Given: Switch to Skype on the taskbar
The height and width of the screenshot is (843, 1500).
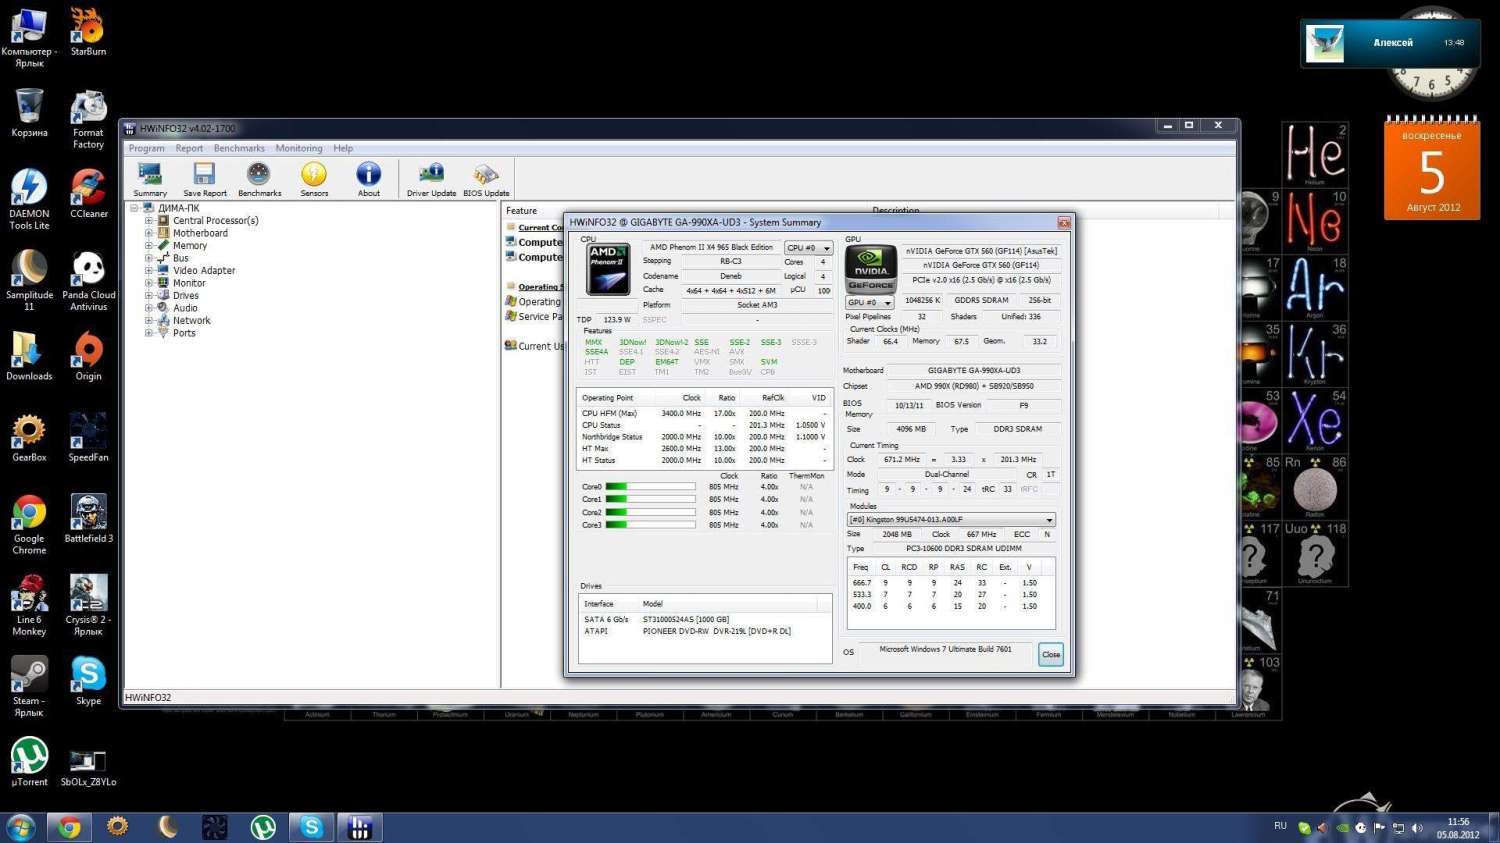Looking at the screenshot, I should (x=311, y=827).
